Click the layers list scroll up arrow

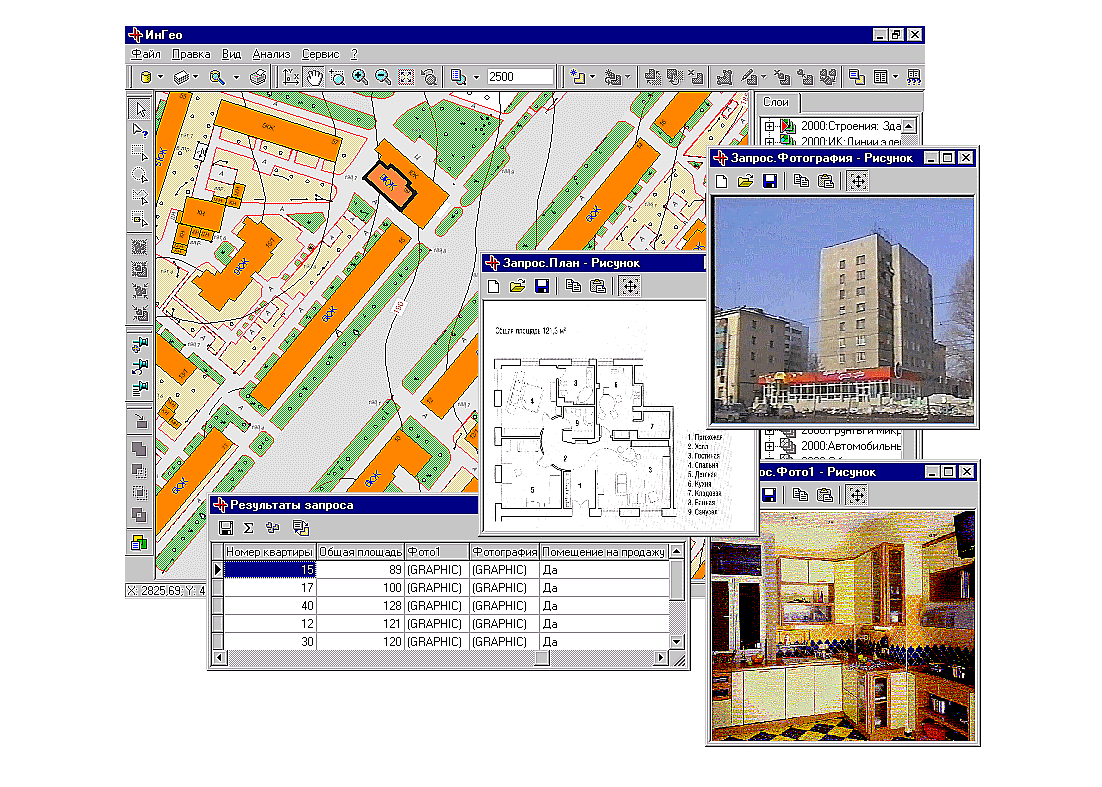point(909,126)
